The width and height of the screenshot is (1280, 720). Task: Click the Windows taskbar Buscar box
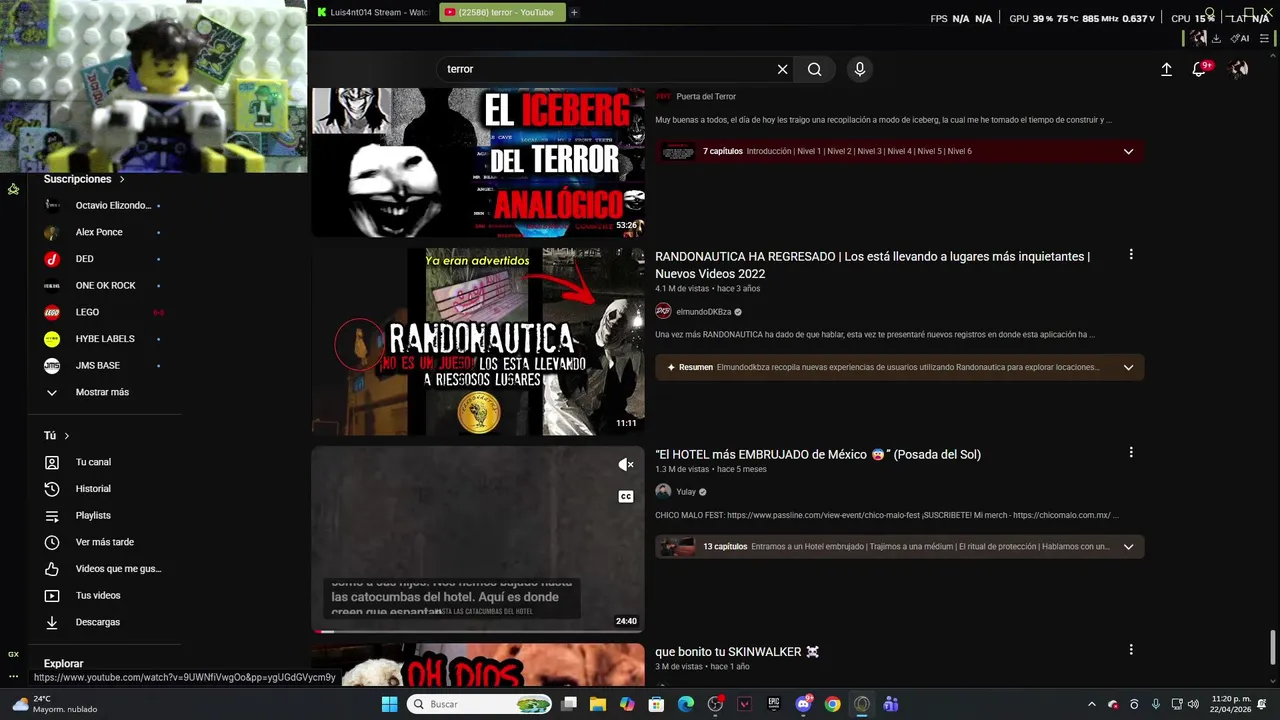[478, 704]
